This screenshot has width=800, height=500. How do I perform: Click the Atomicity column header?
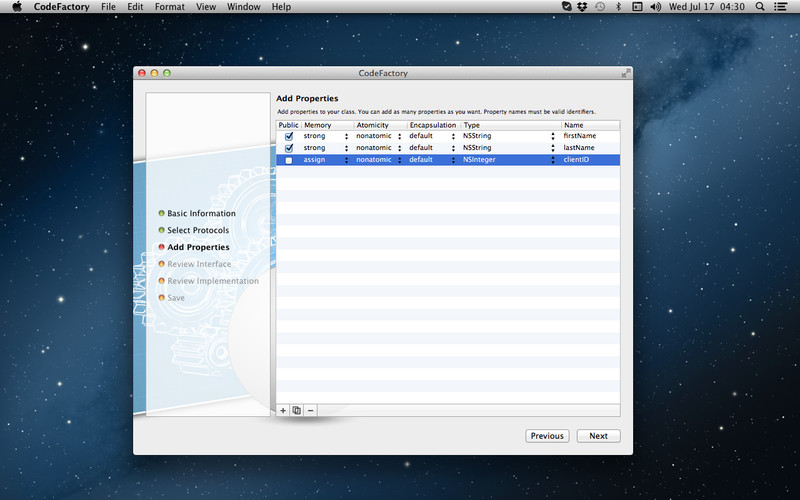[381, 125]
